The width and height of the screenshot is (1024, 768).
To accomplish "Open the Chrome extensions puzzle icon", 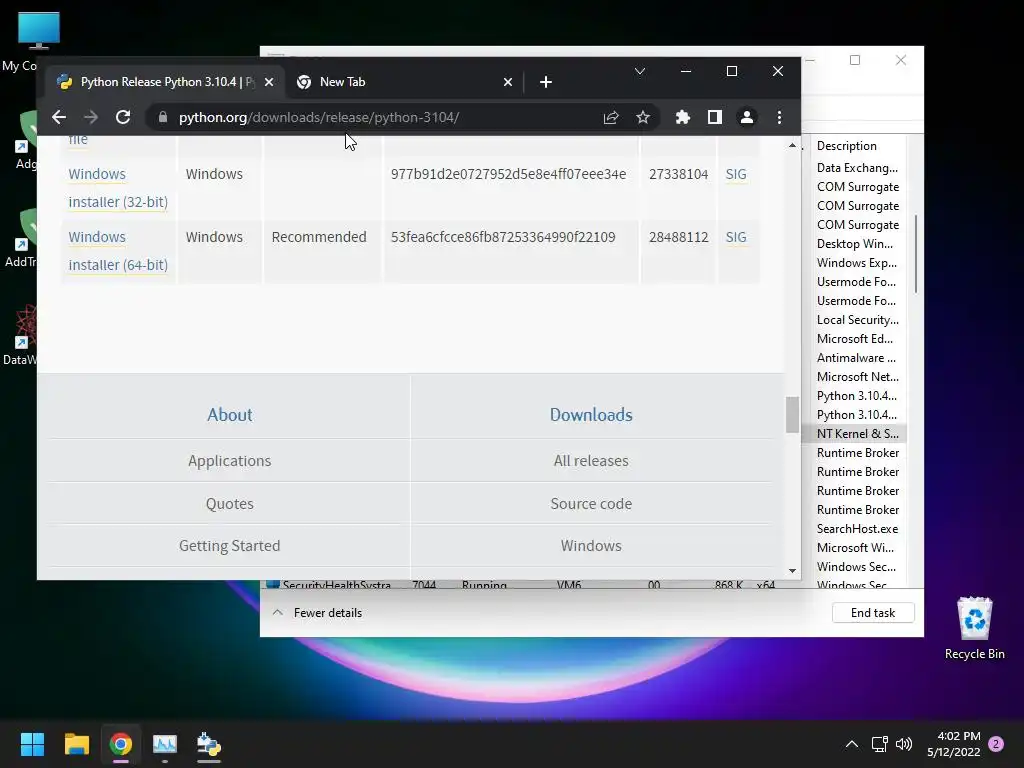I will click(682, 117).
